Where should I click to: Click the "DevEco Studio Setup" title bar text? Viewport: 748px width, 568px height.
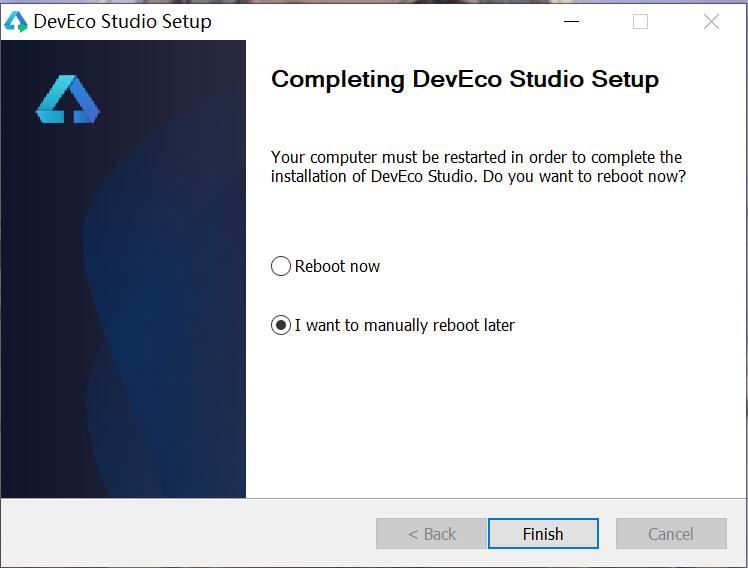pos(122,22)
